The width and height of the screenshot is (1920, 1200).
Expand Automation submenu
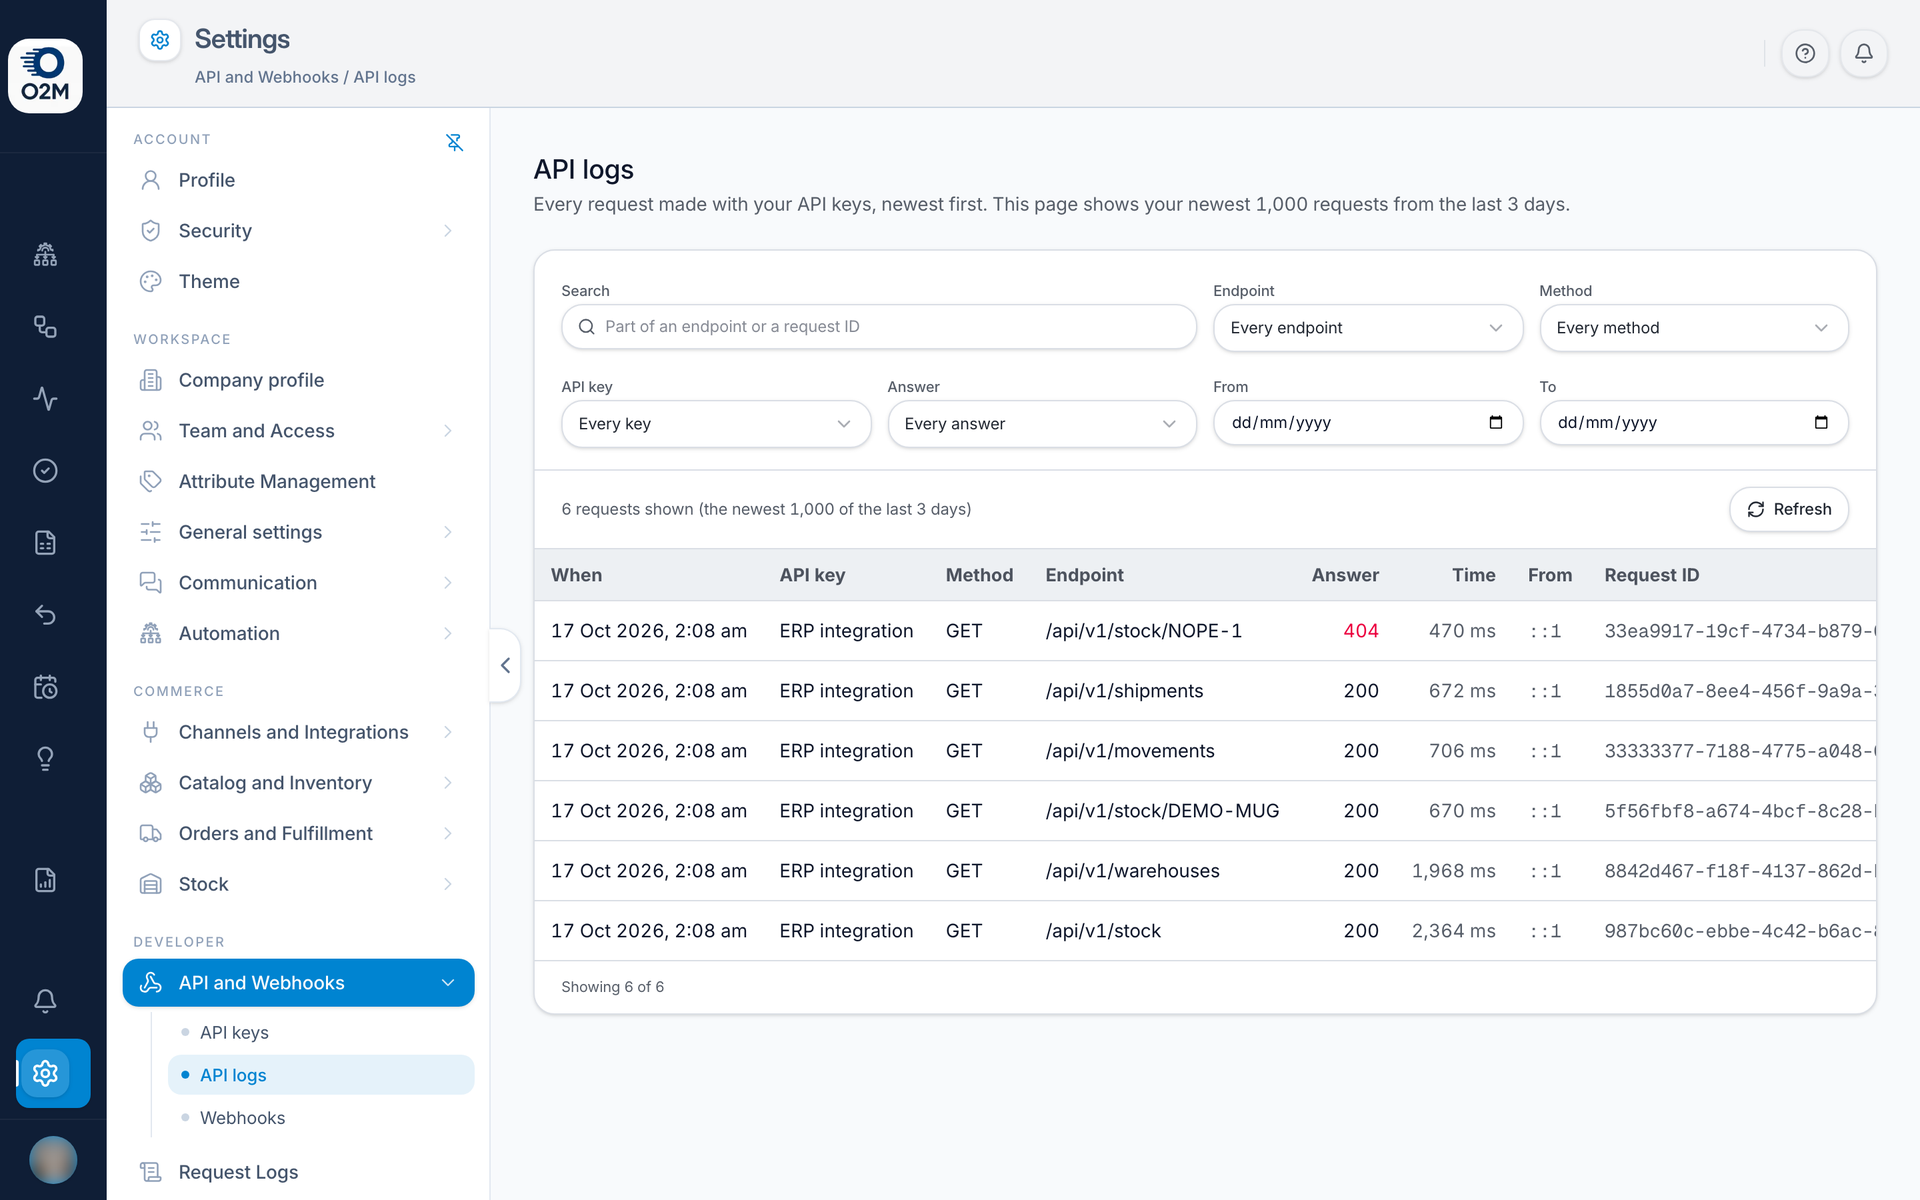click(x=448, y=633)
